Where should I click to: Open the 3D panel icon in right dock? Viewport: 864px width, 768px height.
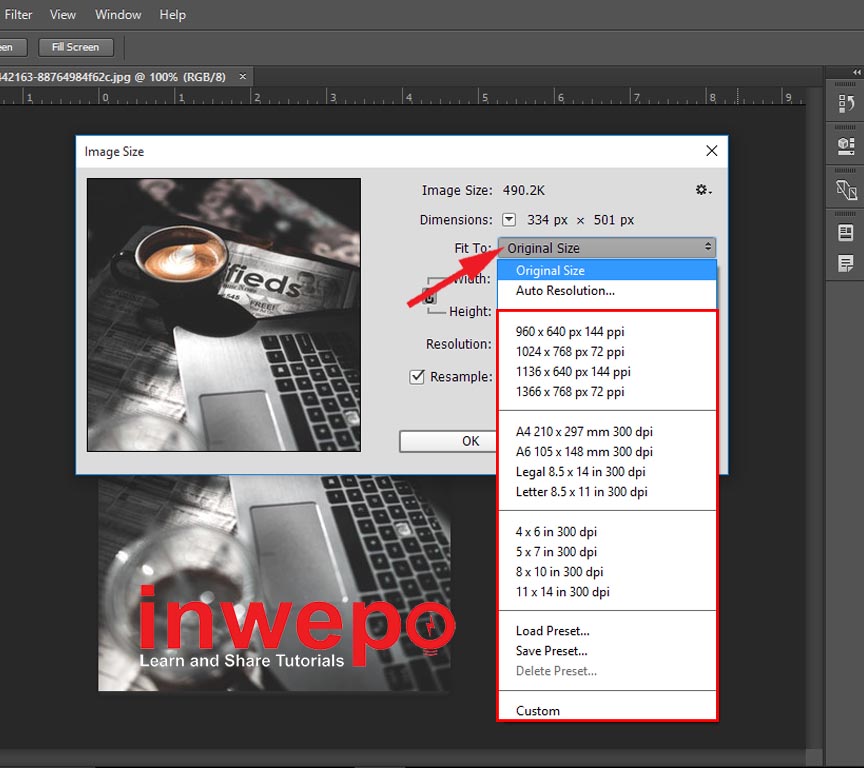[846, 146]
